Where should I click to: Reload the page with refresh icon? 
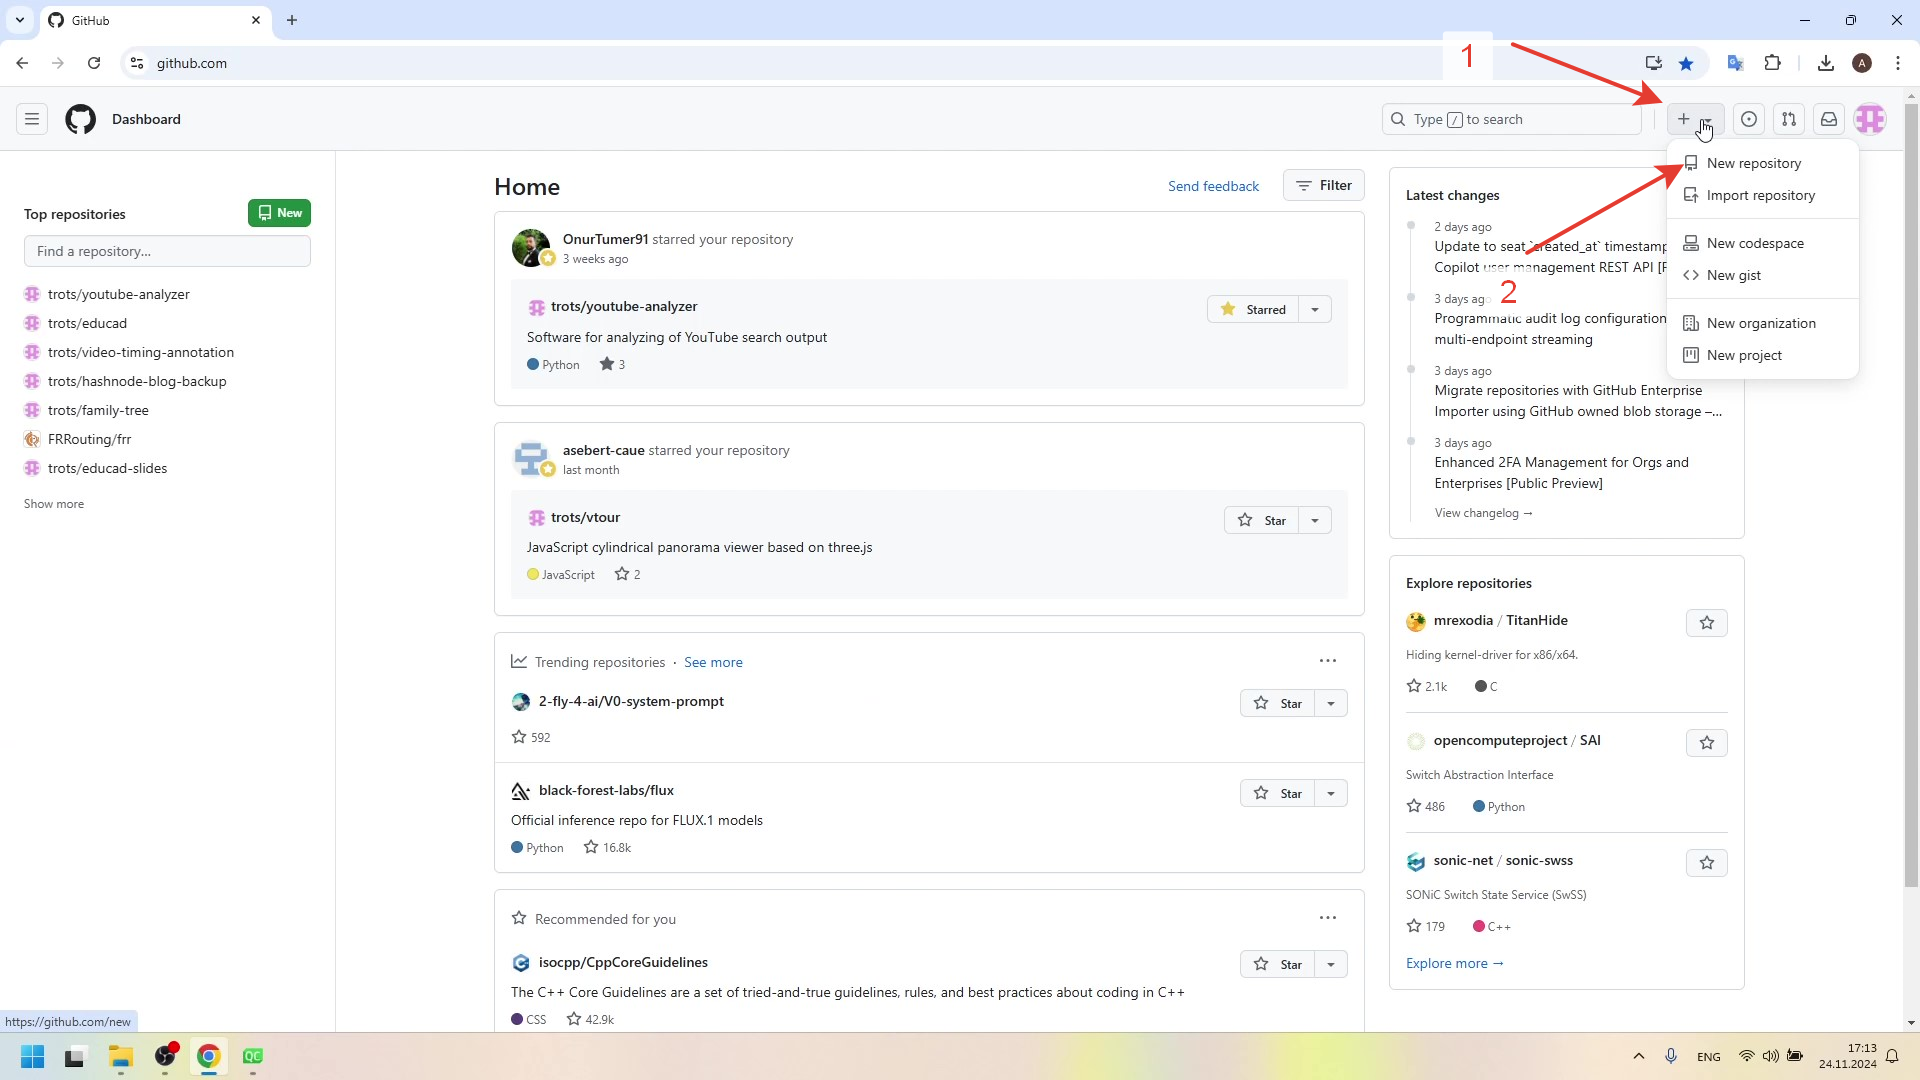click(94, 63)
